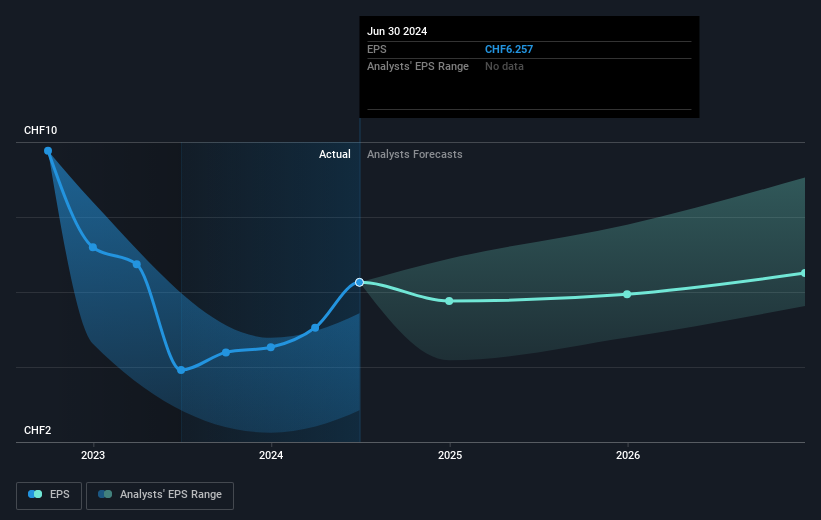Click the forecast data point at 2025

pyautogui.click(x=449, y=301)
